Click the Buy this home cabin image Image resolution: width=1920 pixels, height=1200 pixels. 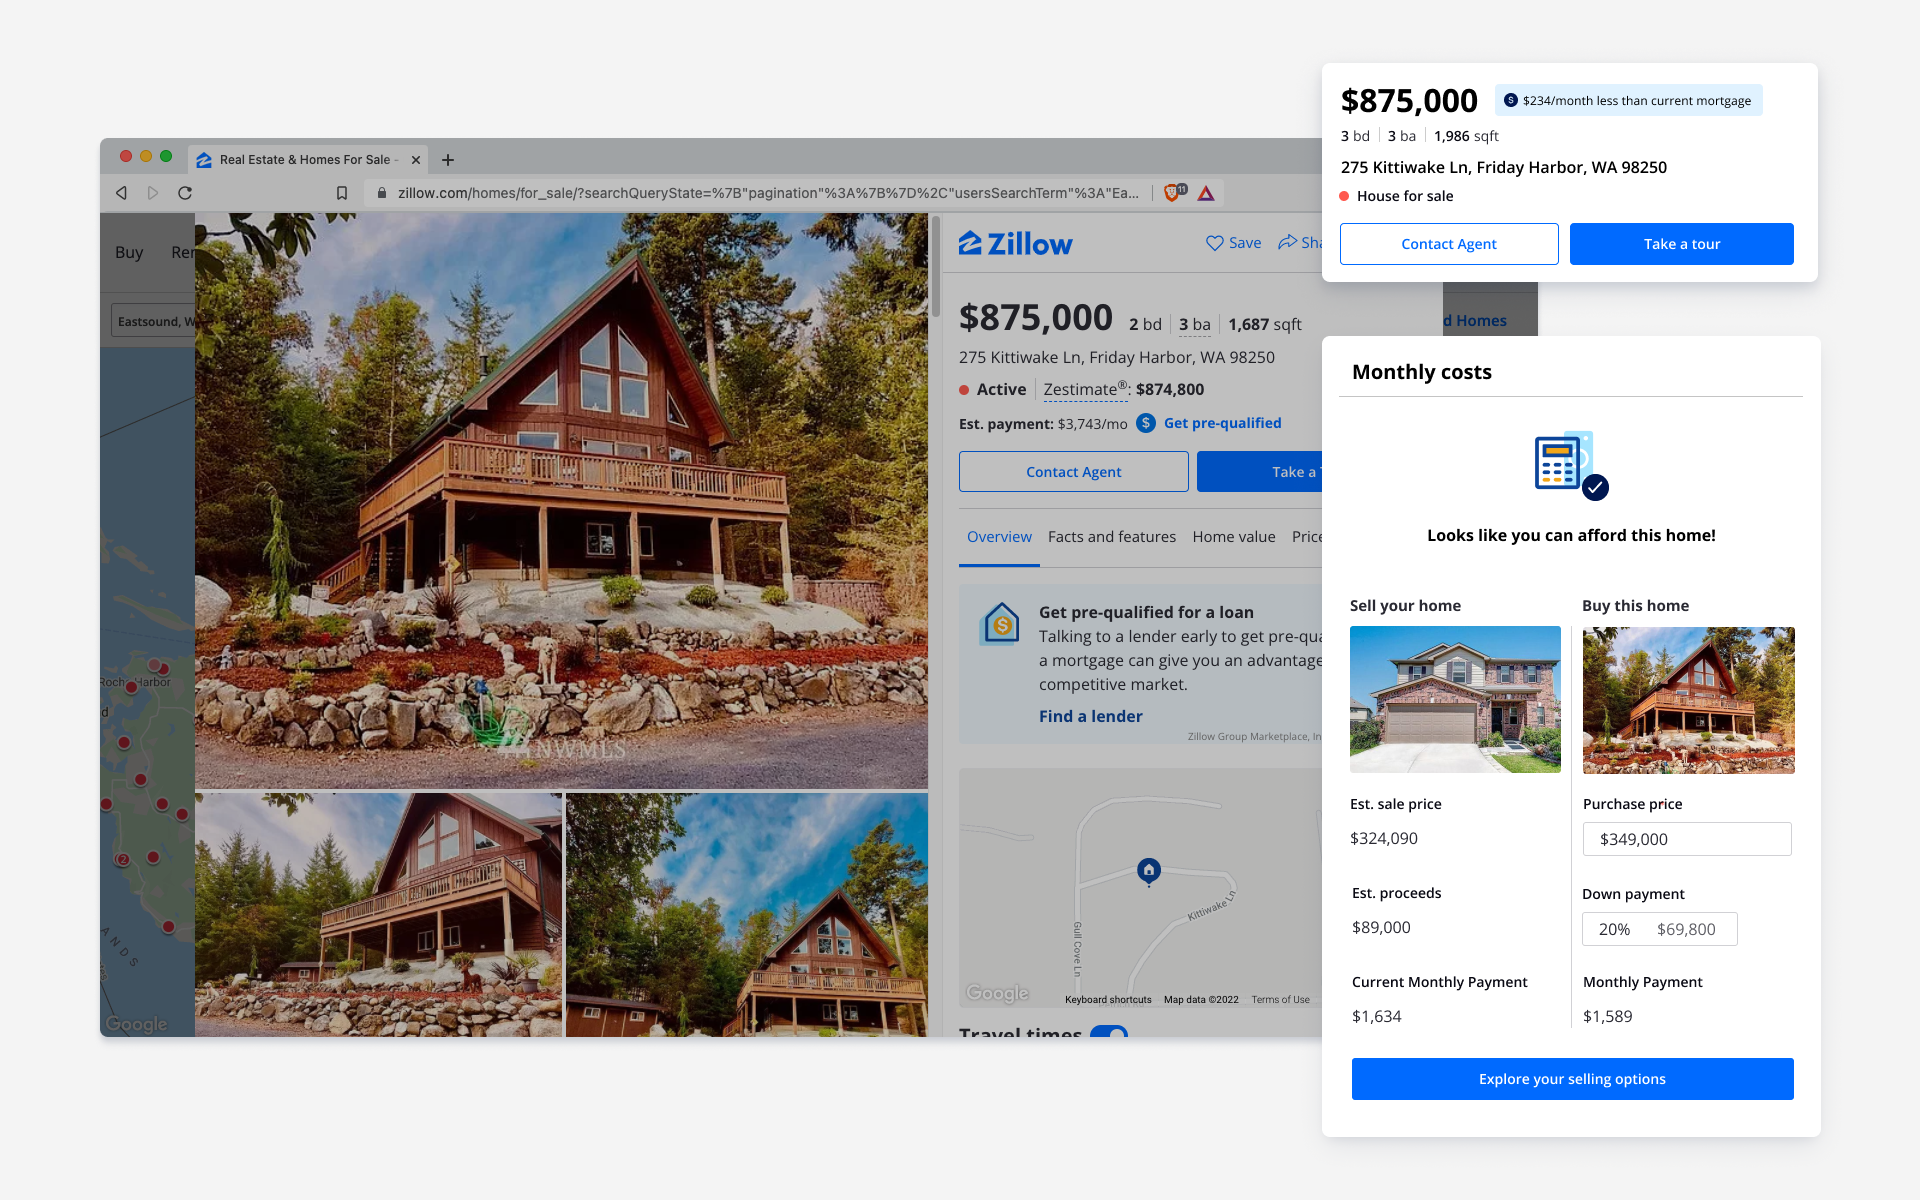coord(1689,700)
